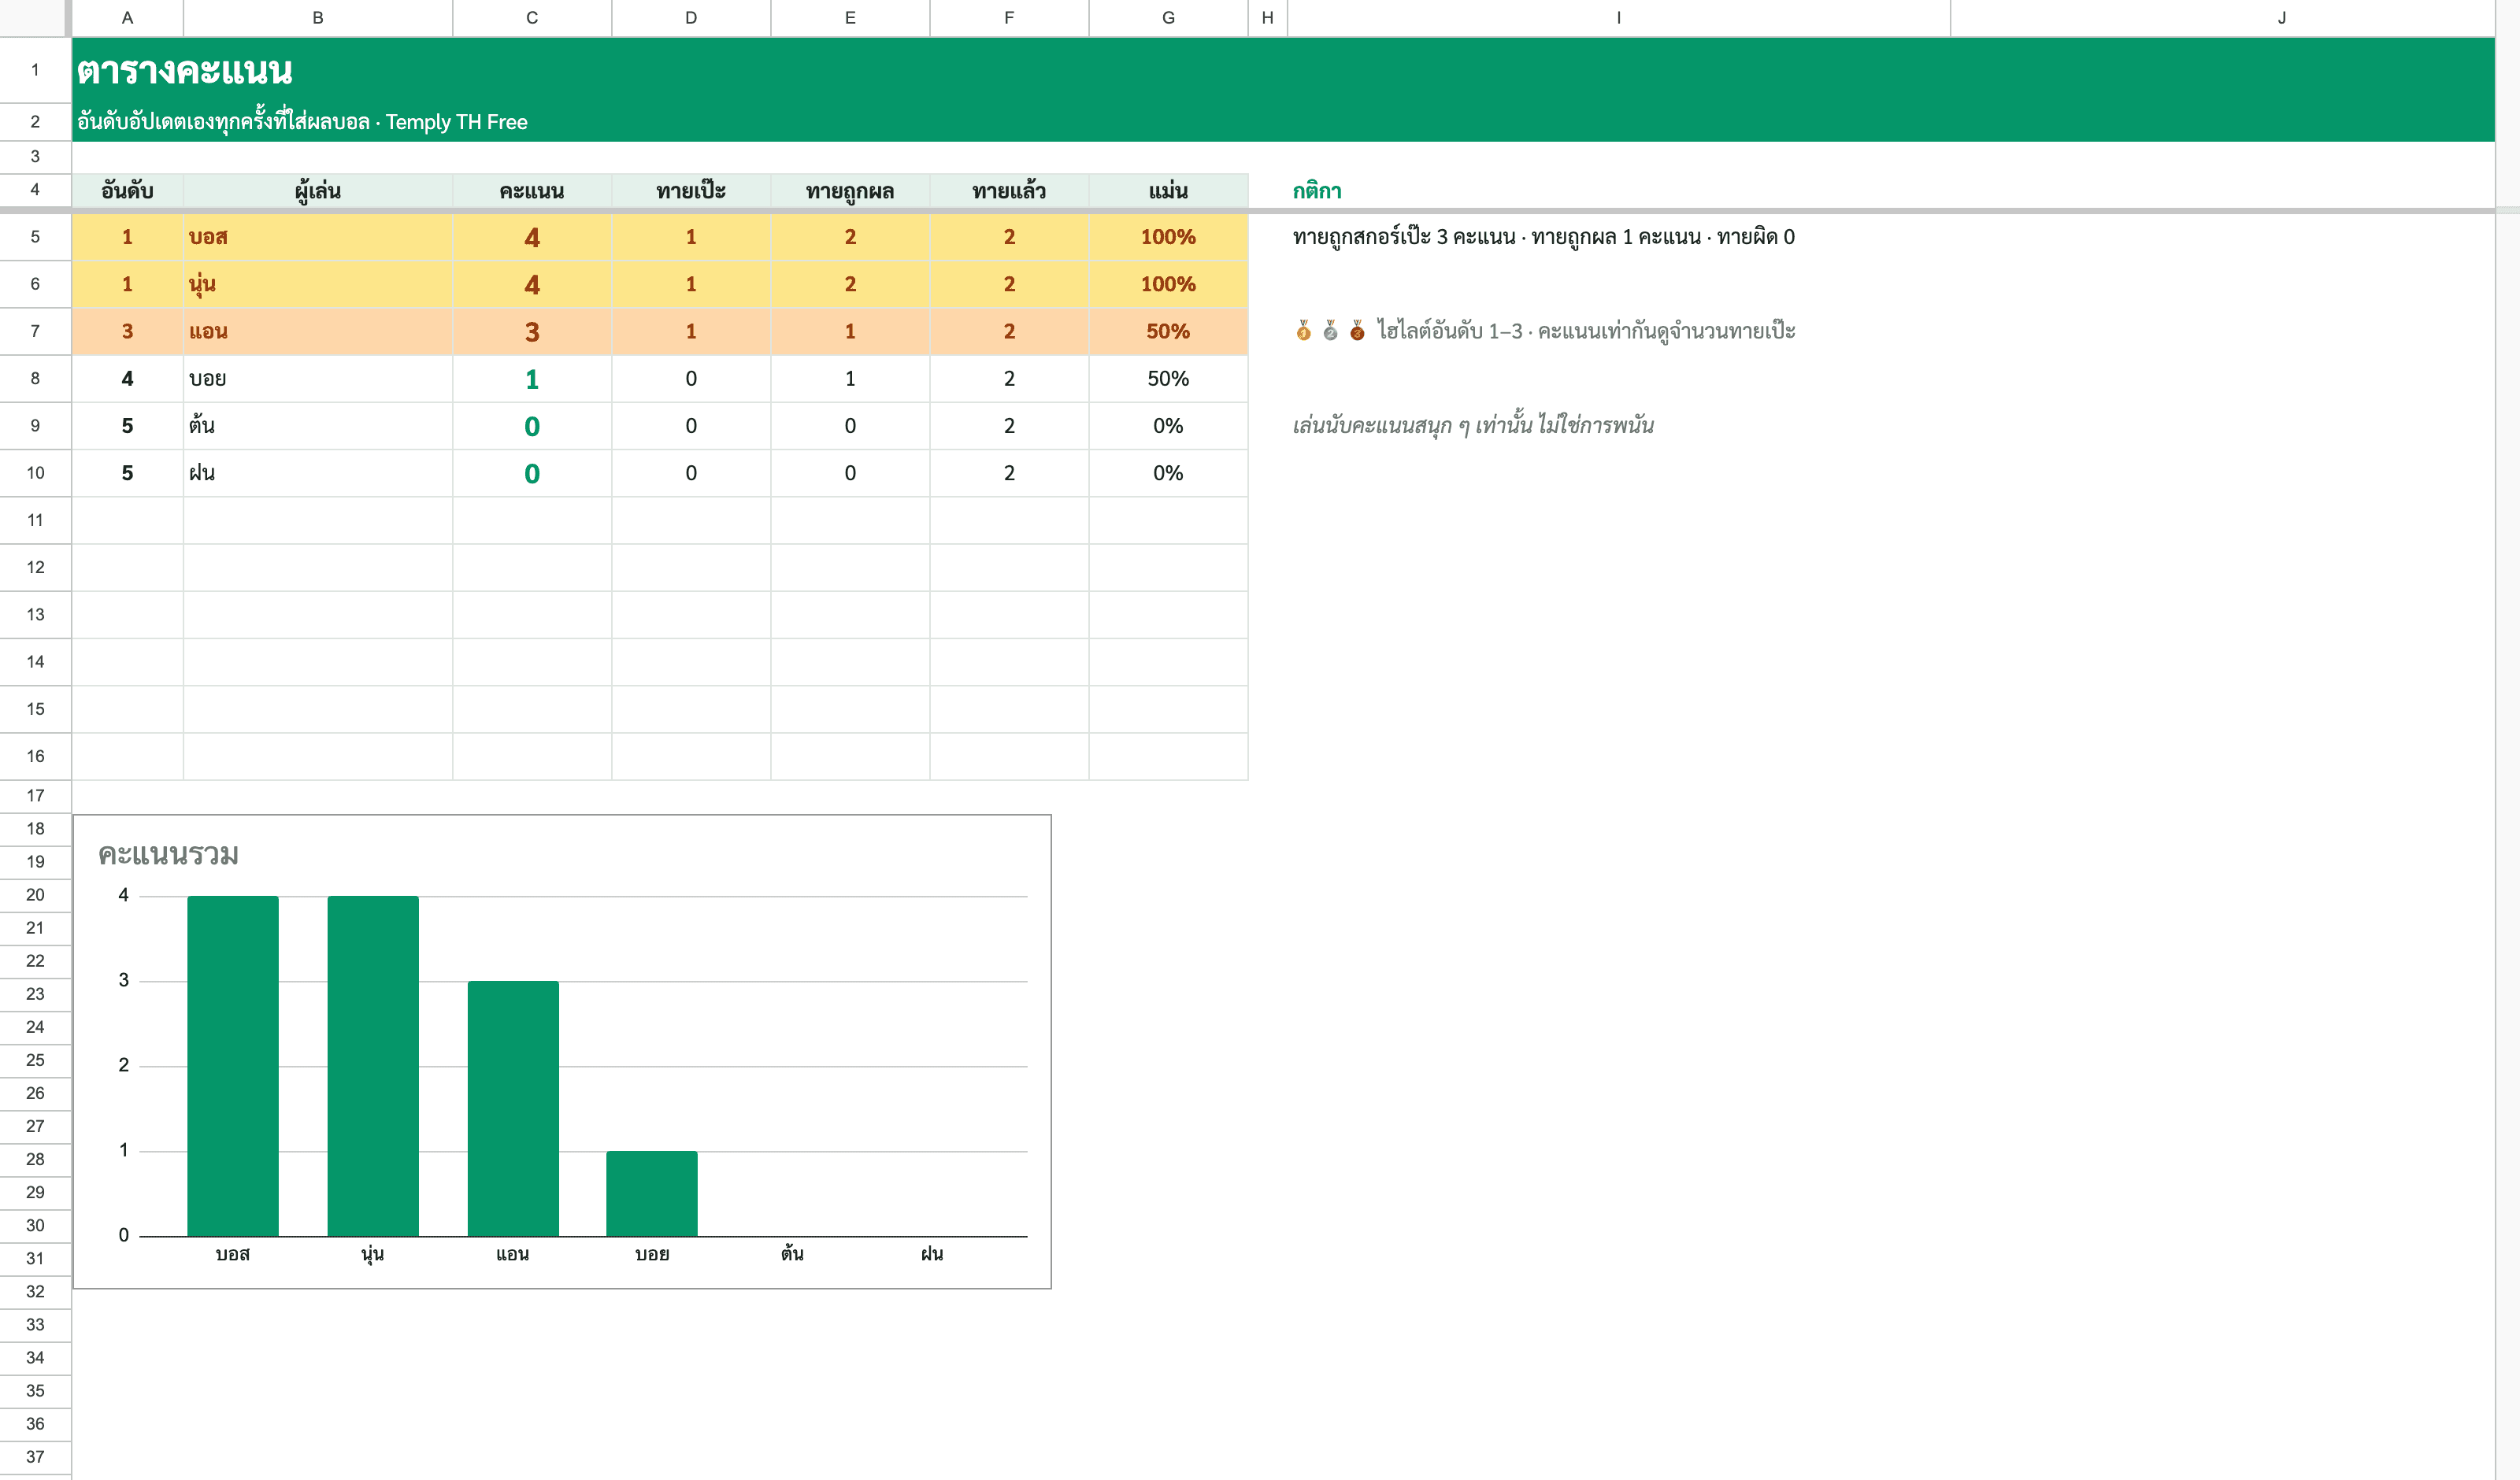2520x1480 pixels.
Task: Click rank 3 cell in แอน row
Action: pyautogui.click(x=127, y=331)
